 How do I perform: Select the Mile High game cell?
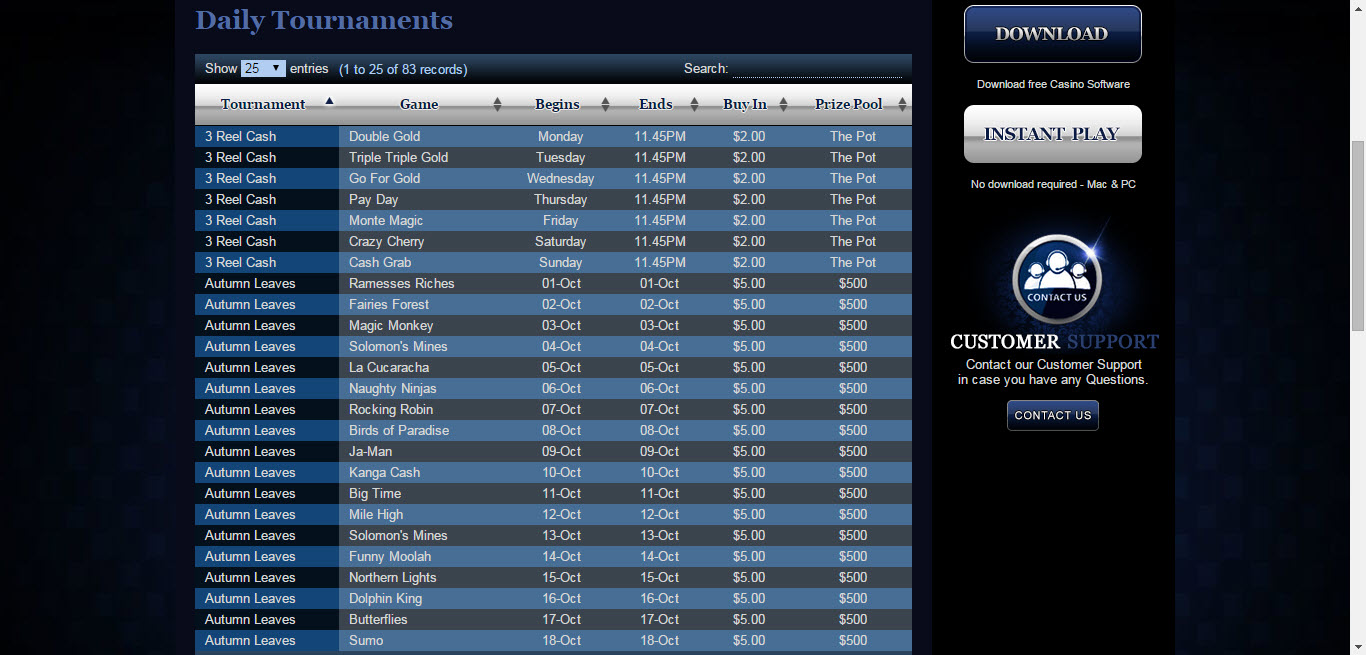[423, 514]
